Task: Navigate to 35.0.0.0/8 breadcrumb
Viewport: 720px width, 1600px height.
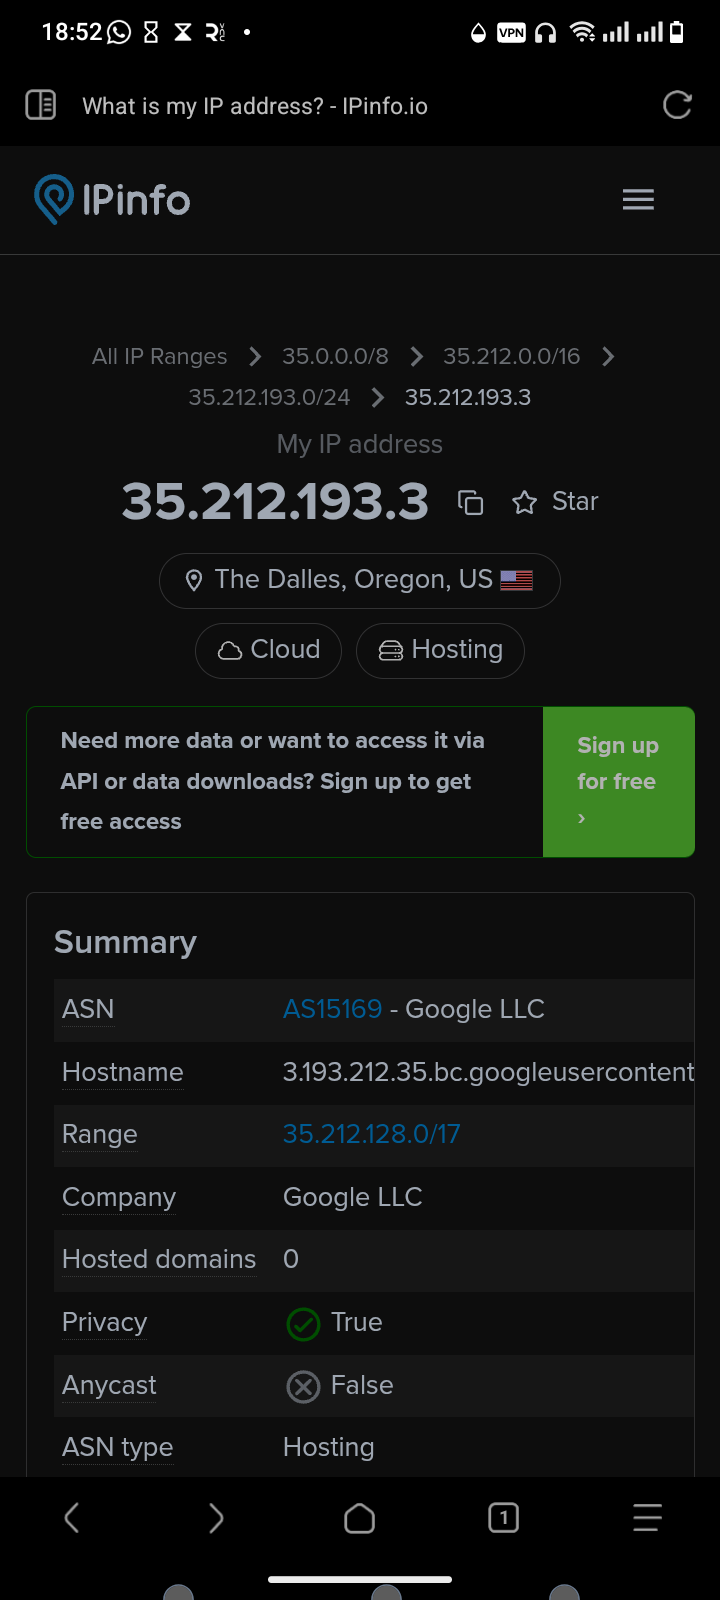Action: (x=335, y=357)
